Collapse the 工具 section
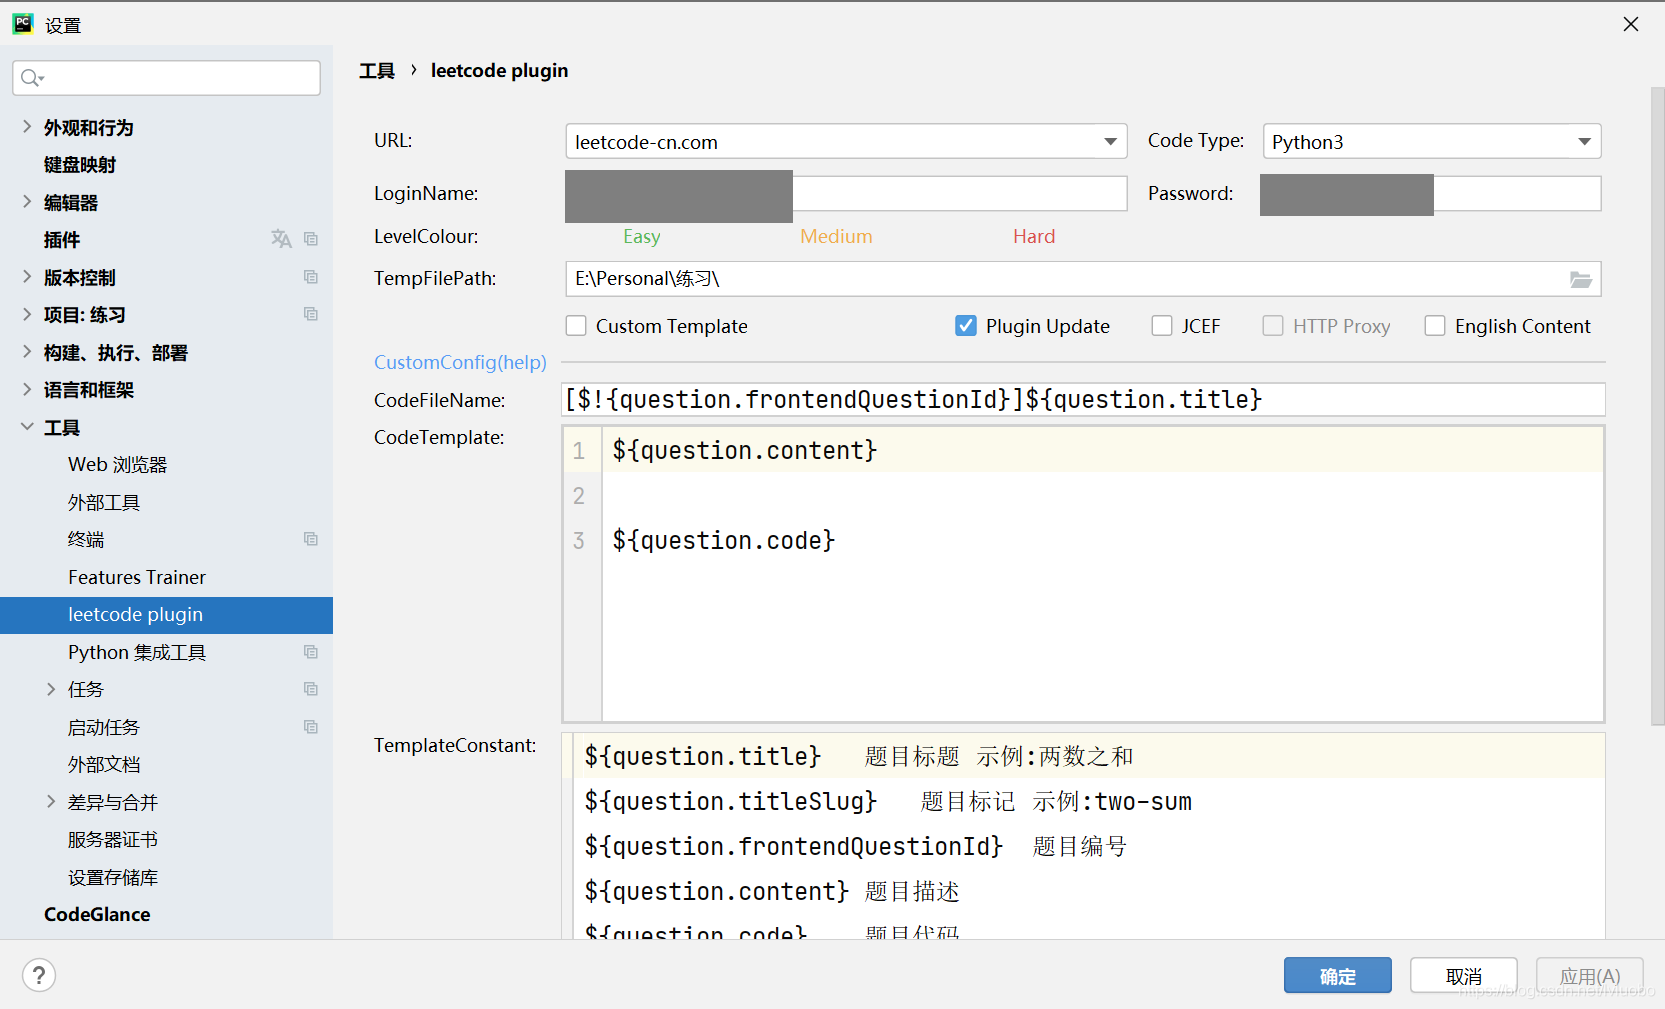This screenshot has height=1009, width=1665. [27, 427]
